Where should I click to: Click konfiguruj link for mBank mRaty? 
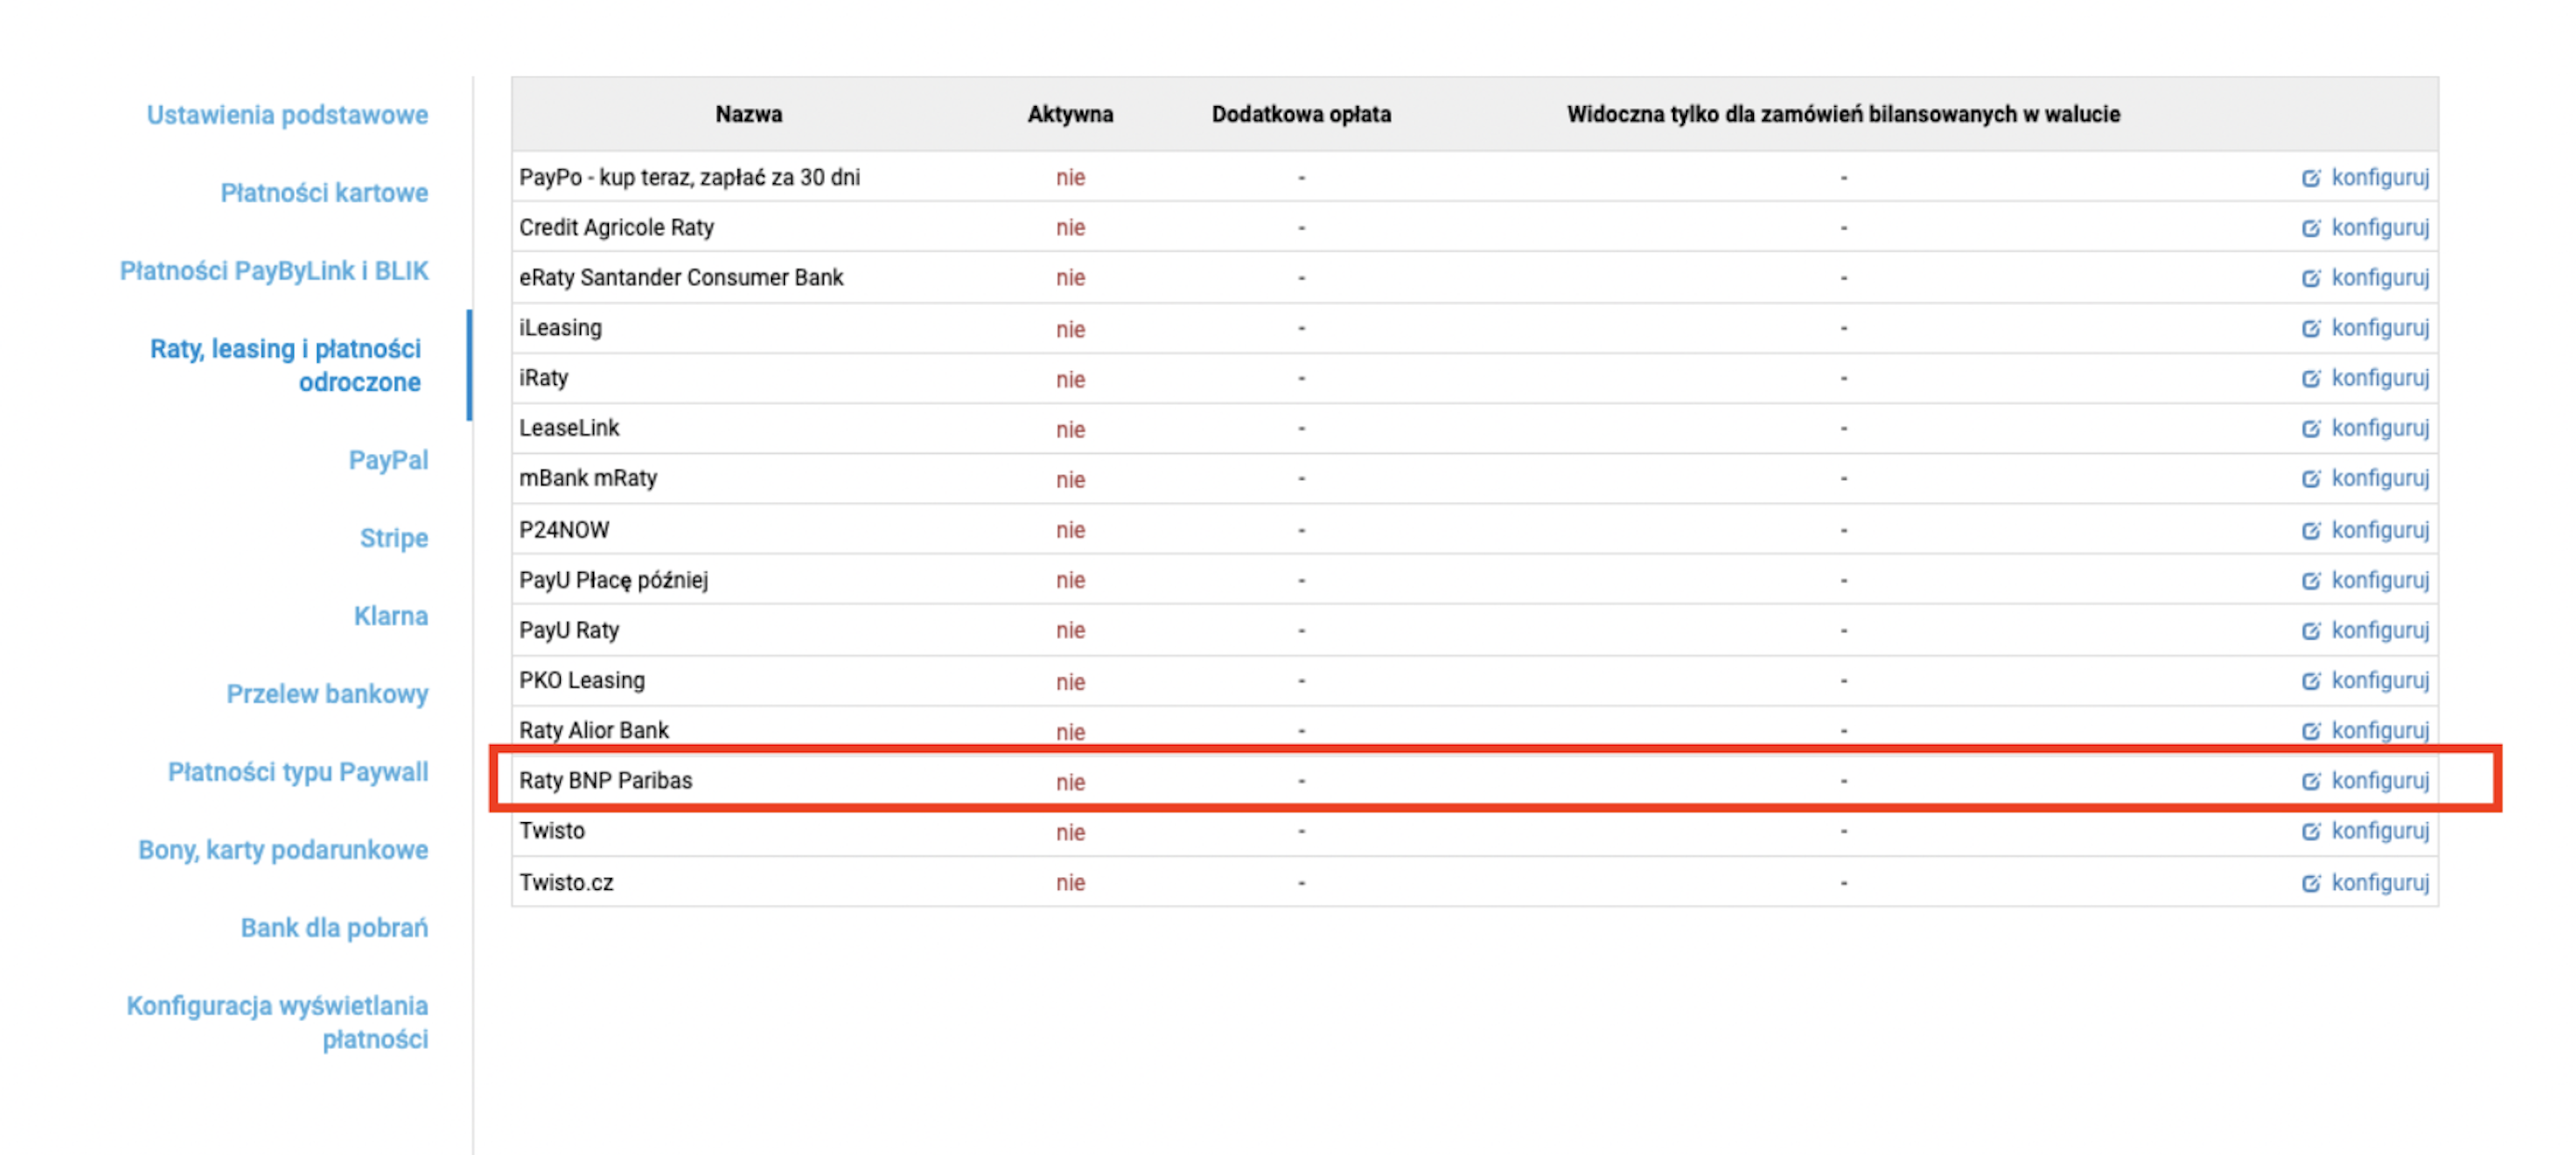pos(2380,478)
